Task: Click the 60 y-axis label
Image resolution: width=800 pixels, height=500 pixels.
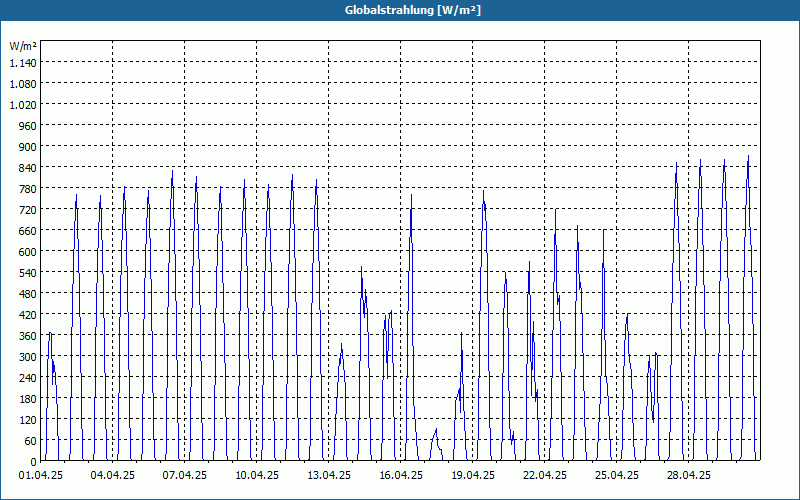Action: pyautogui.click(x=31, y=441)
